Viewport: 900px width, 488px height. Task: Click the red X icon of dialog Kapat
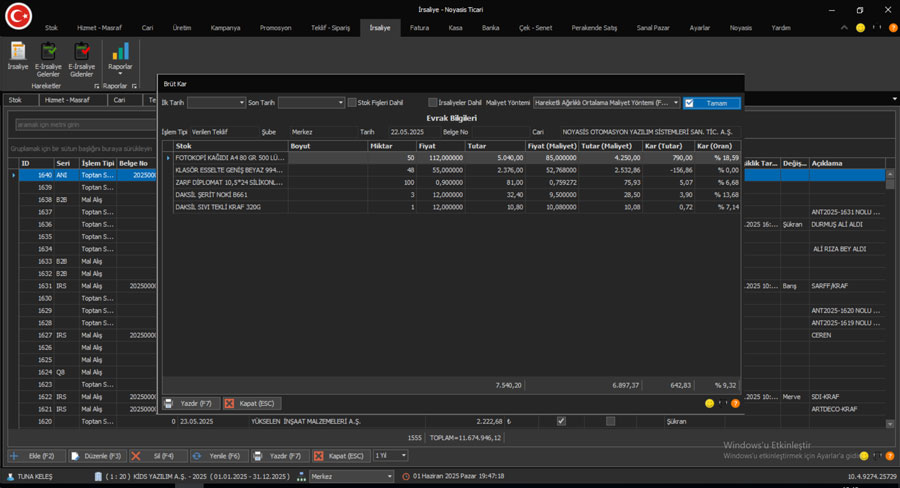click(229, 404)
